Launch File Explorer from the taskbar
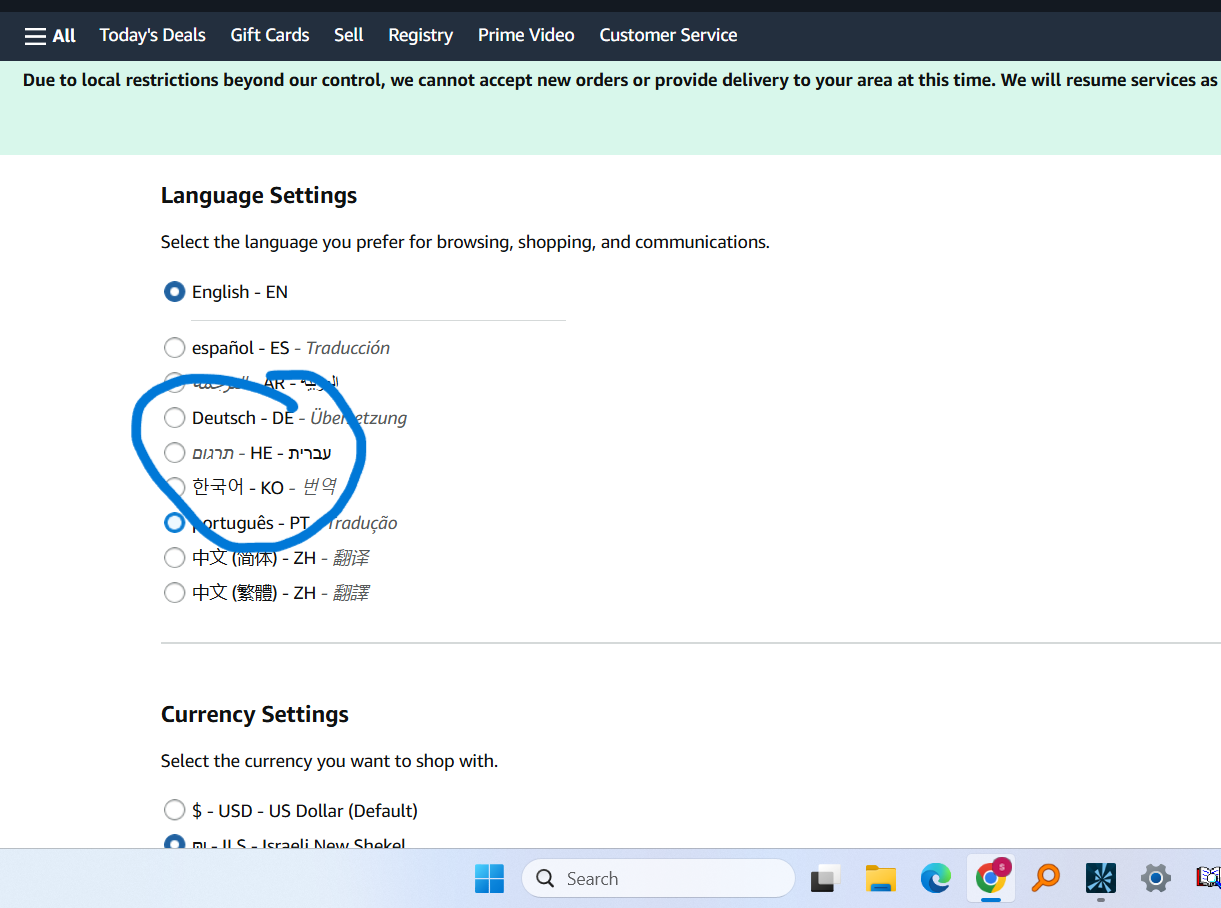Image resolution: width=1221 pixels, height=908 pixels. [x=881, y=879]
